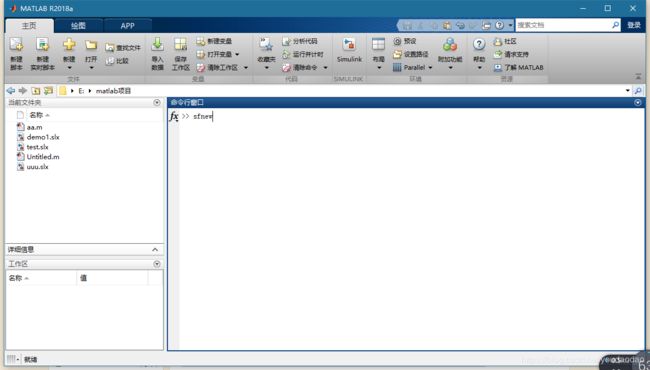
Task: Select demo1.slx in current folder
Action: coord(38,137)
